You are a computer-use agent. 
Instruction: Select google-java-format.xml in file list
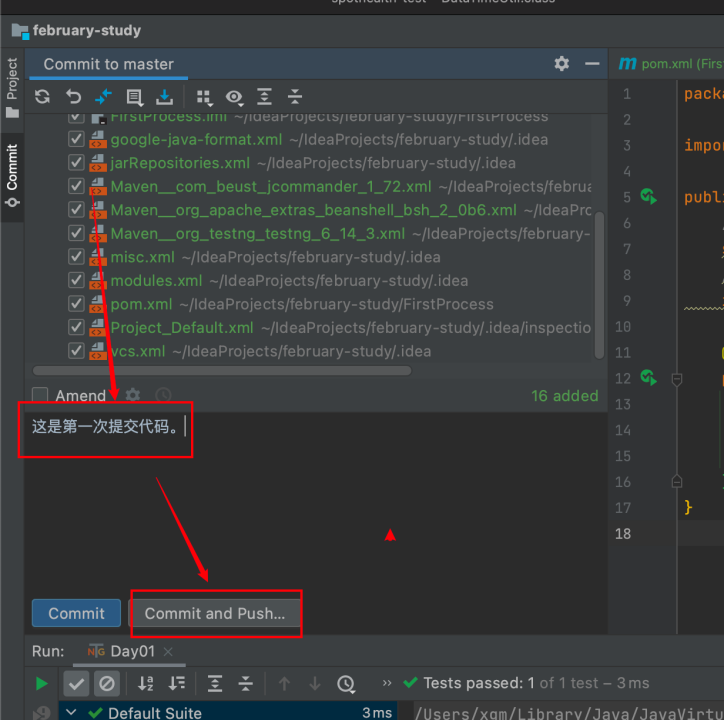coord(196,139)
